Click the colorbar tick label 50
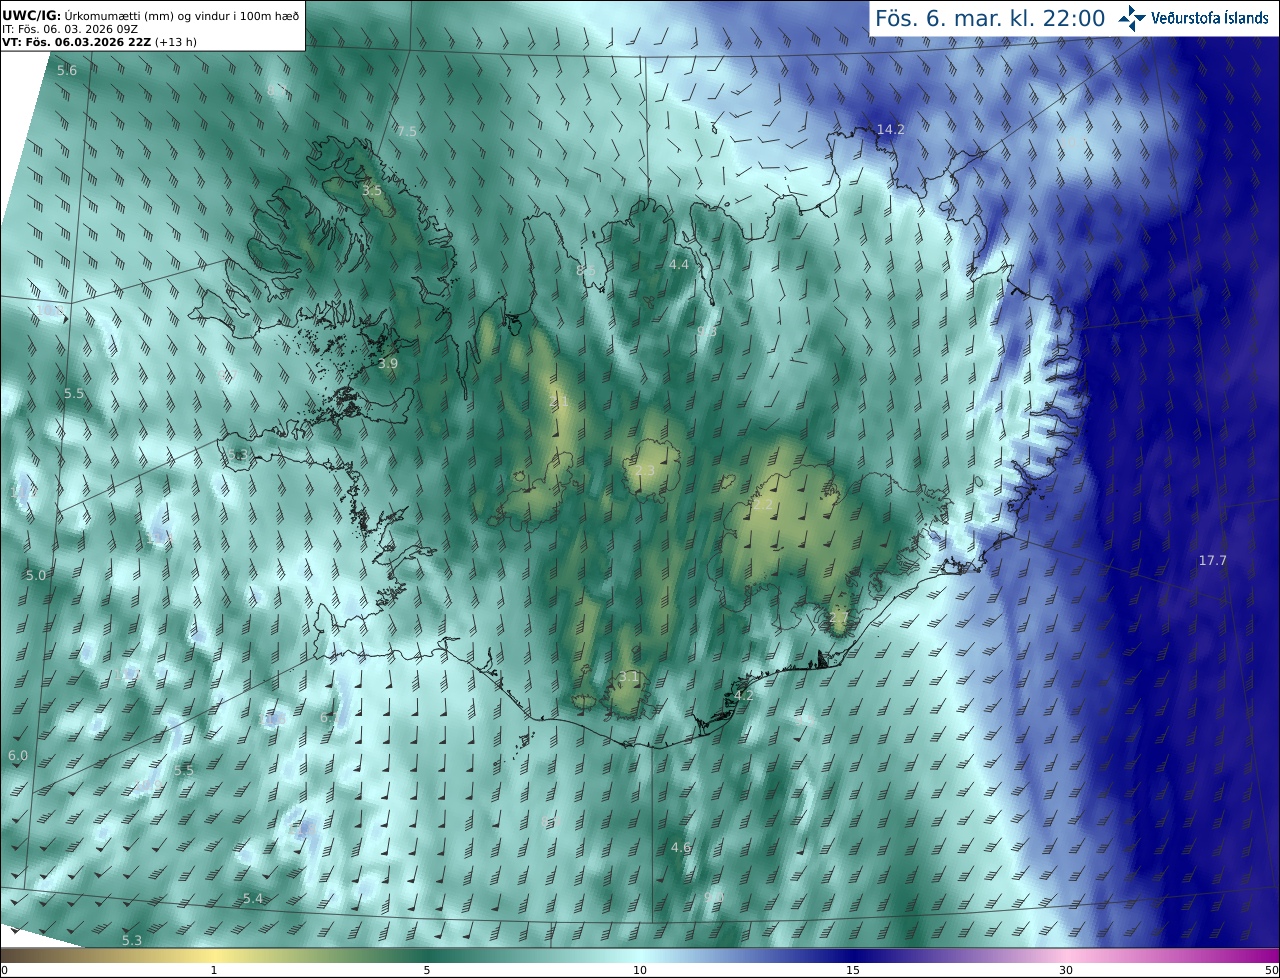 (x=1272, y=970)
